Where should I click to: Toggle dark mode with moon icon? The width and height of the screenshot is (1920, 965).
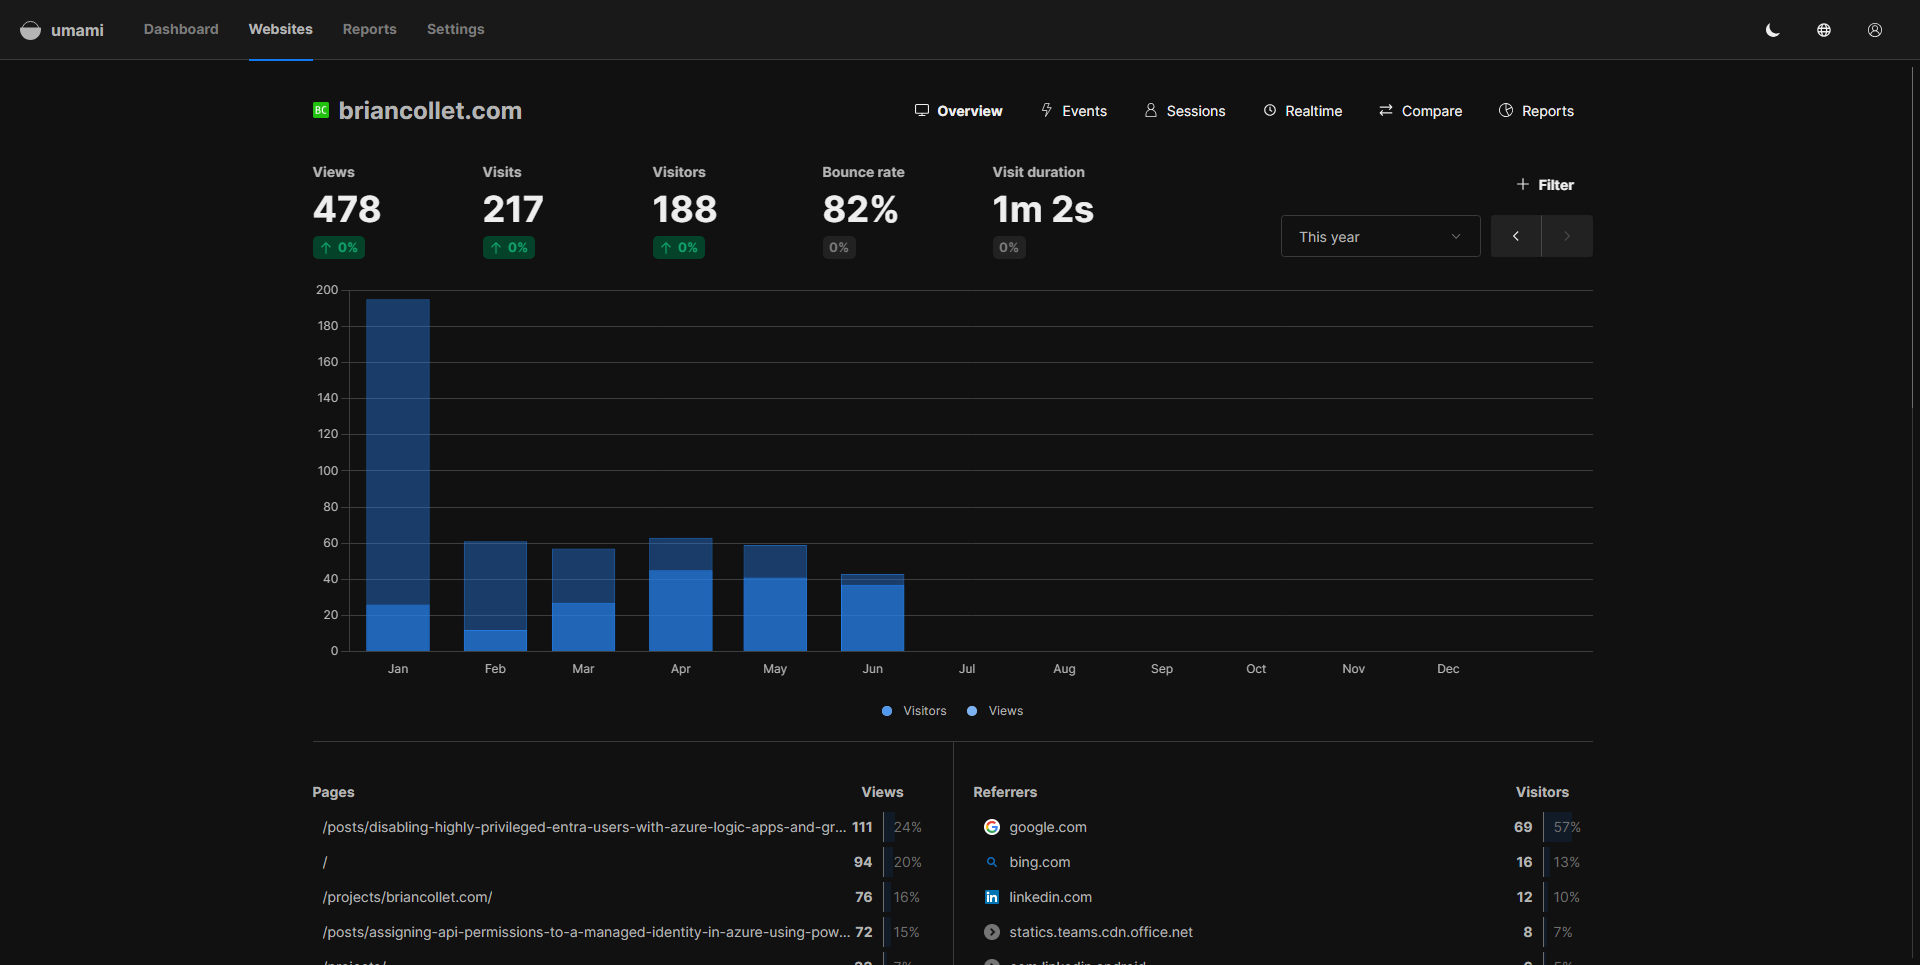[x=1773, y=30]
